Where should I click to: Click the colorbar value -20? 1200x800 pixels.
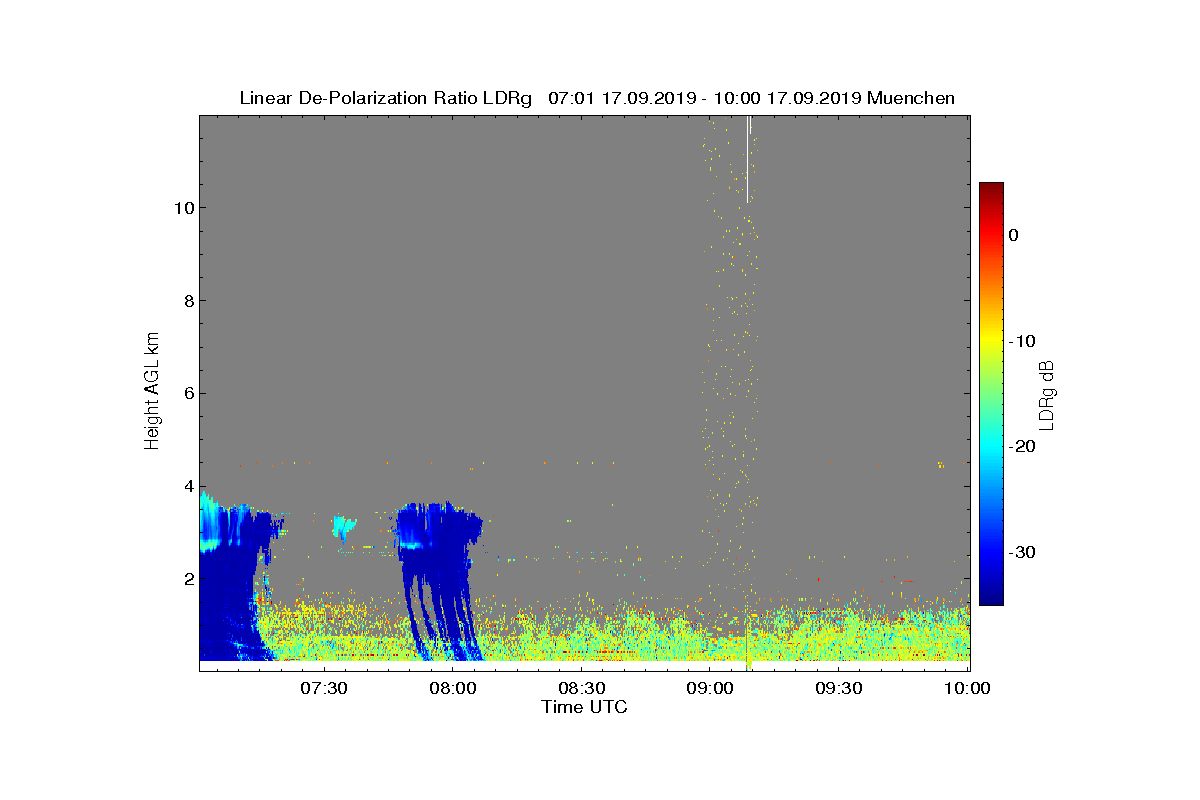point(1021,447)
